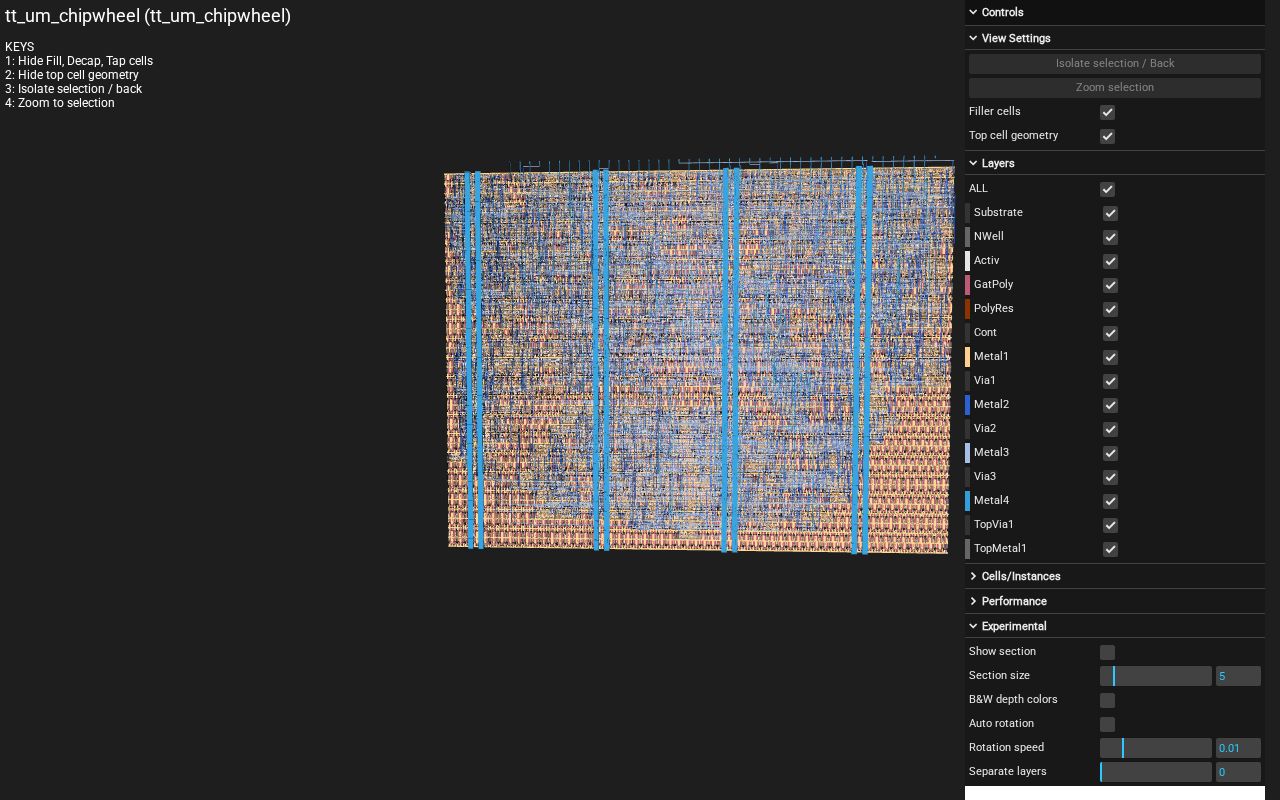Enable B&W depth colors
This screenshot has width=1280, height=800.
pyautogui.click(x=1107, y=700)
